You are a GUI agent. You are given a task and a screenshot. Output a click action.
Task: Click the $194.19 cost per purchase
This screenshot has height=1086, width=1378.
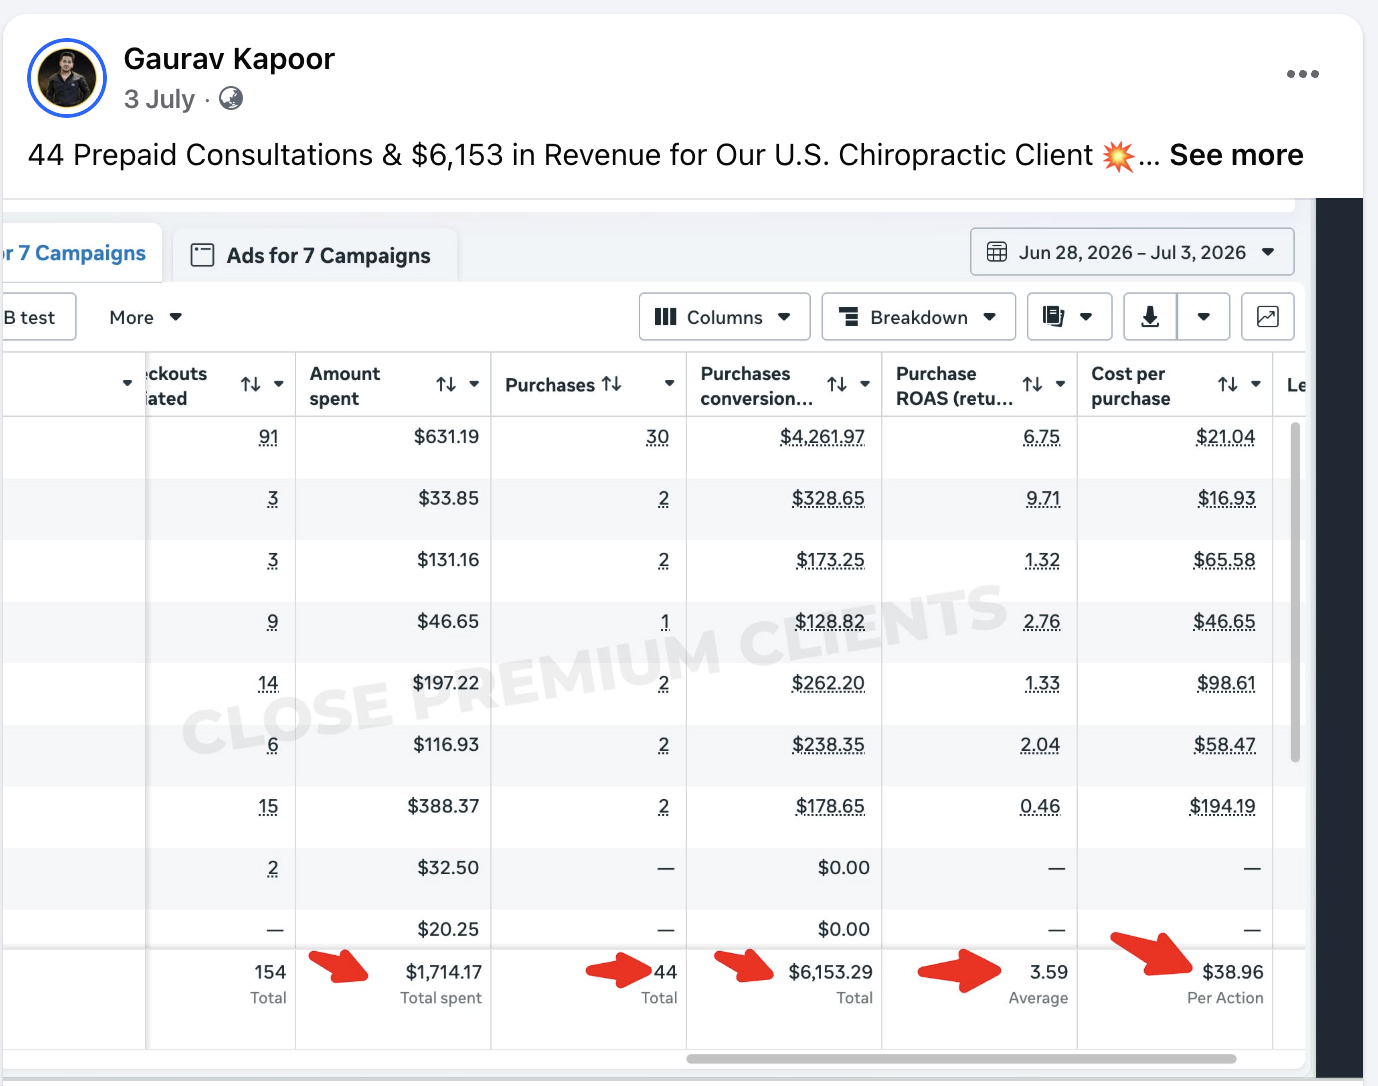pos(1222,806)
